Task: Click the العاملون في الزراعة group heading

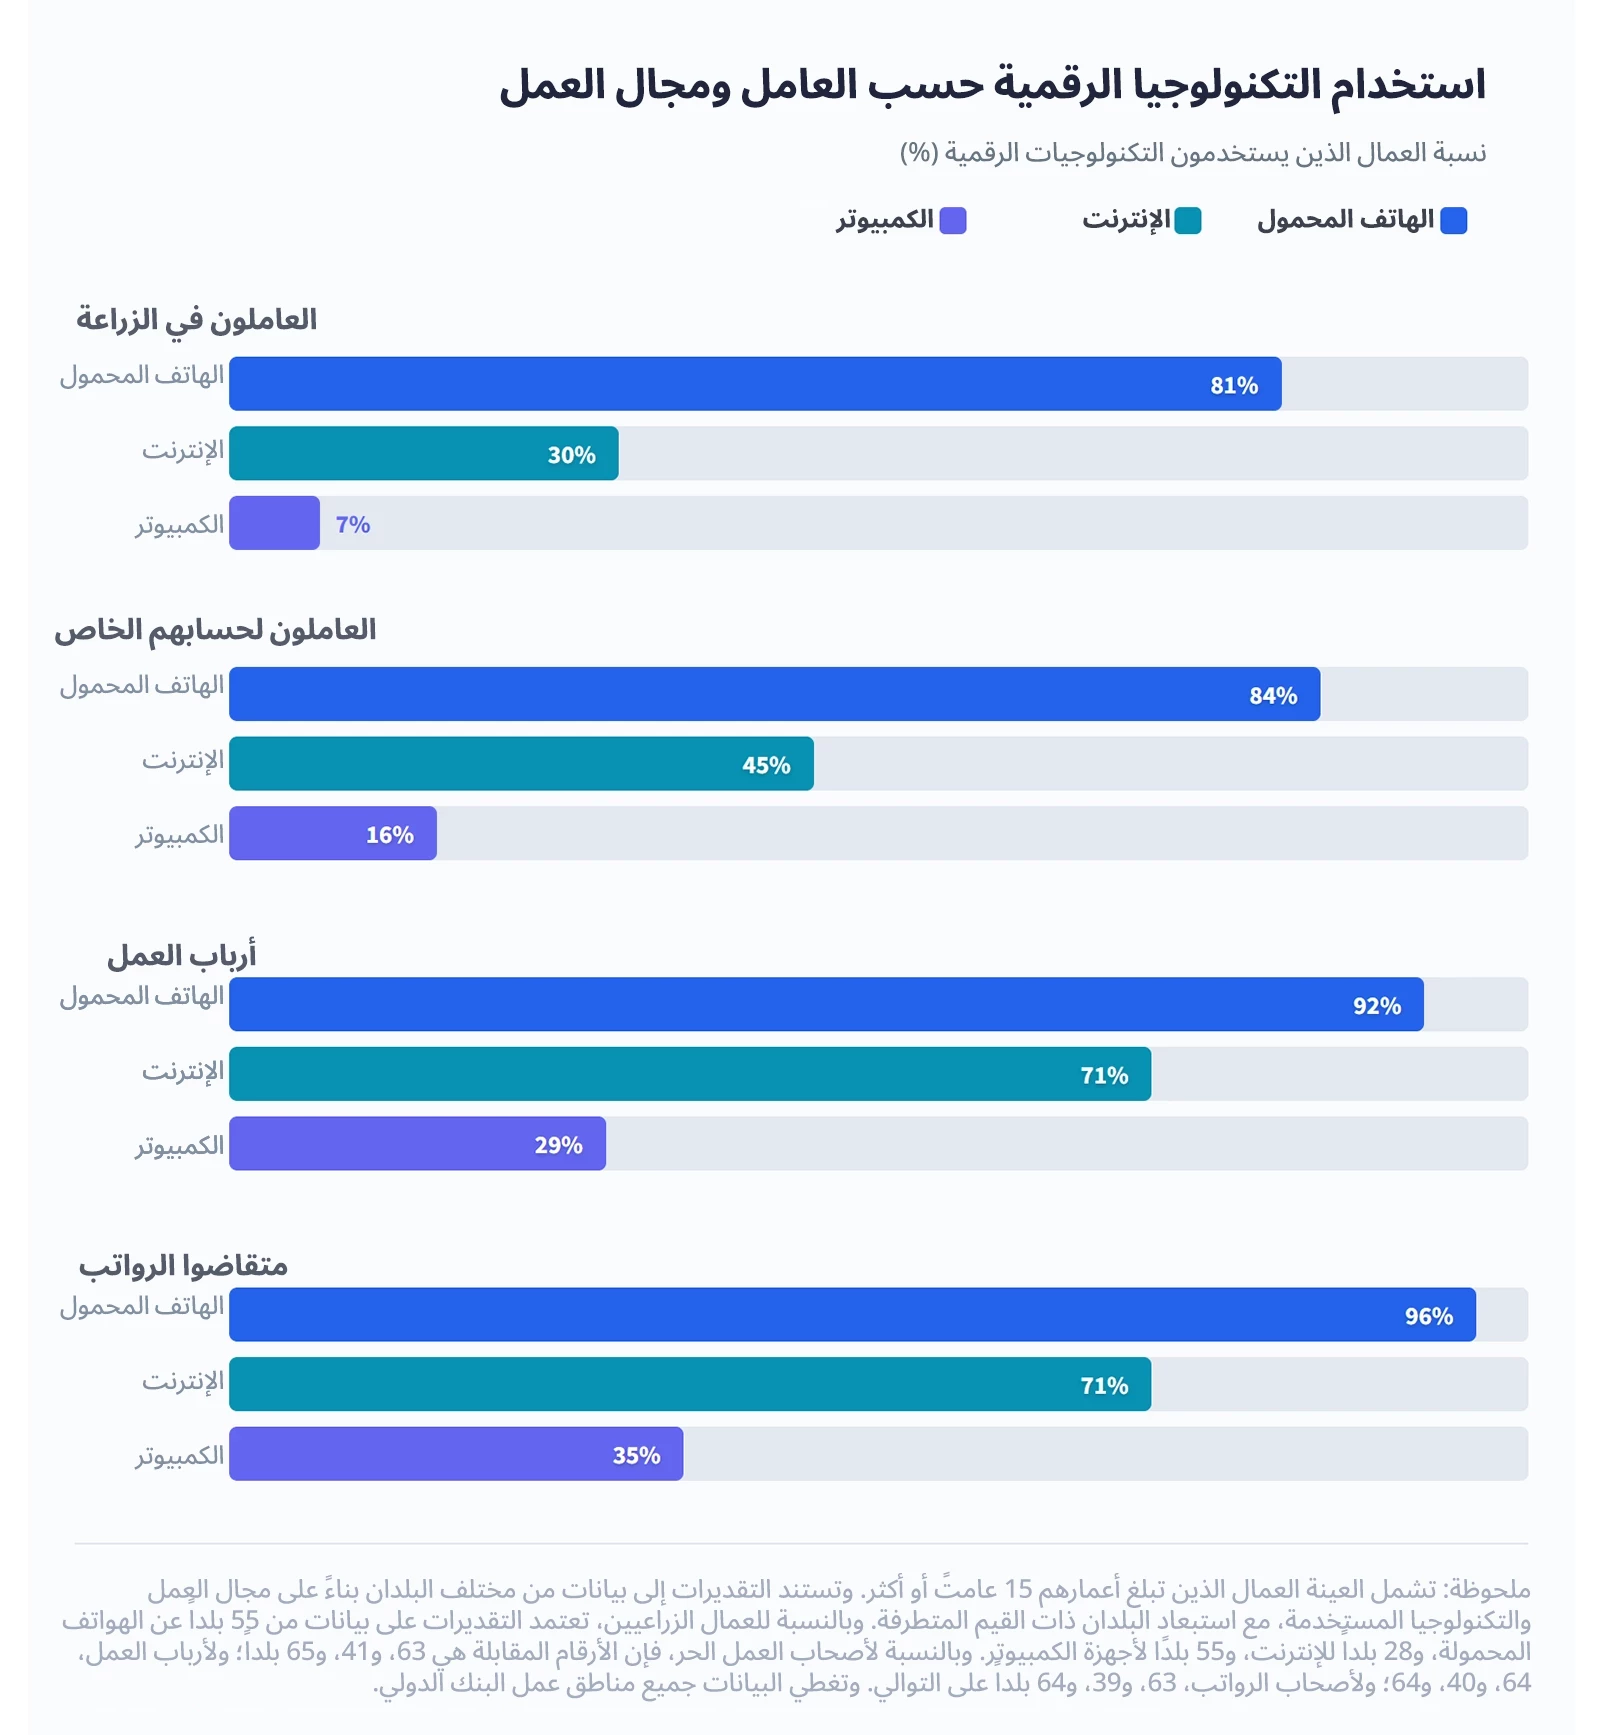Action: pyautogui.click(x=196, y=320)
